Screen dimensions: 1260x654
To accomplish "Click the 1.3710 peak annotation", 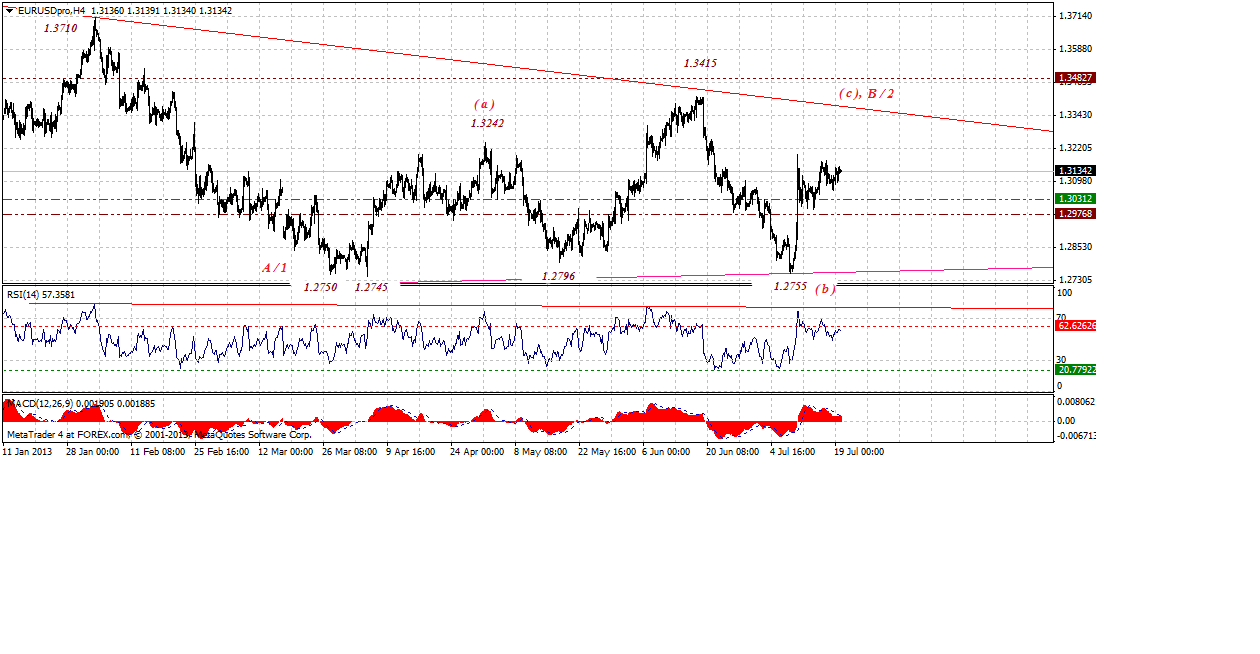I will click(60, 29).
